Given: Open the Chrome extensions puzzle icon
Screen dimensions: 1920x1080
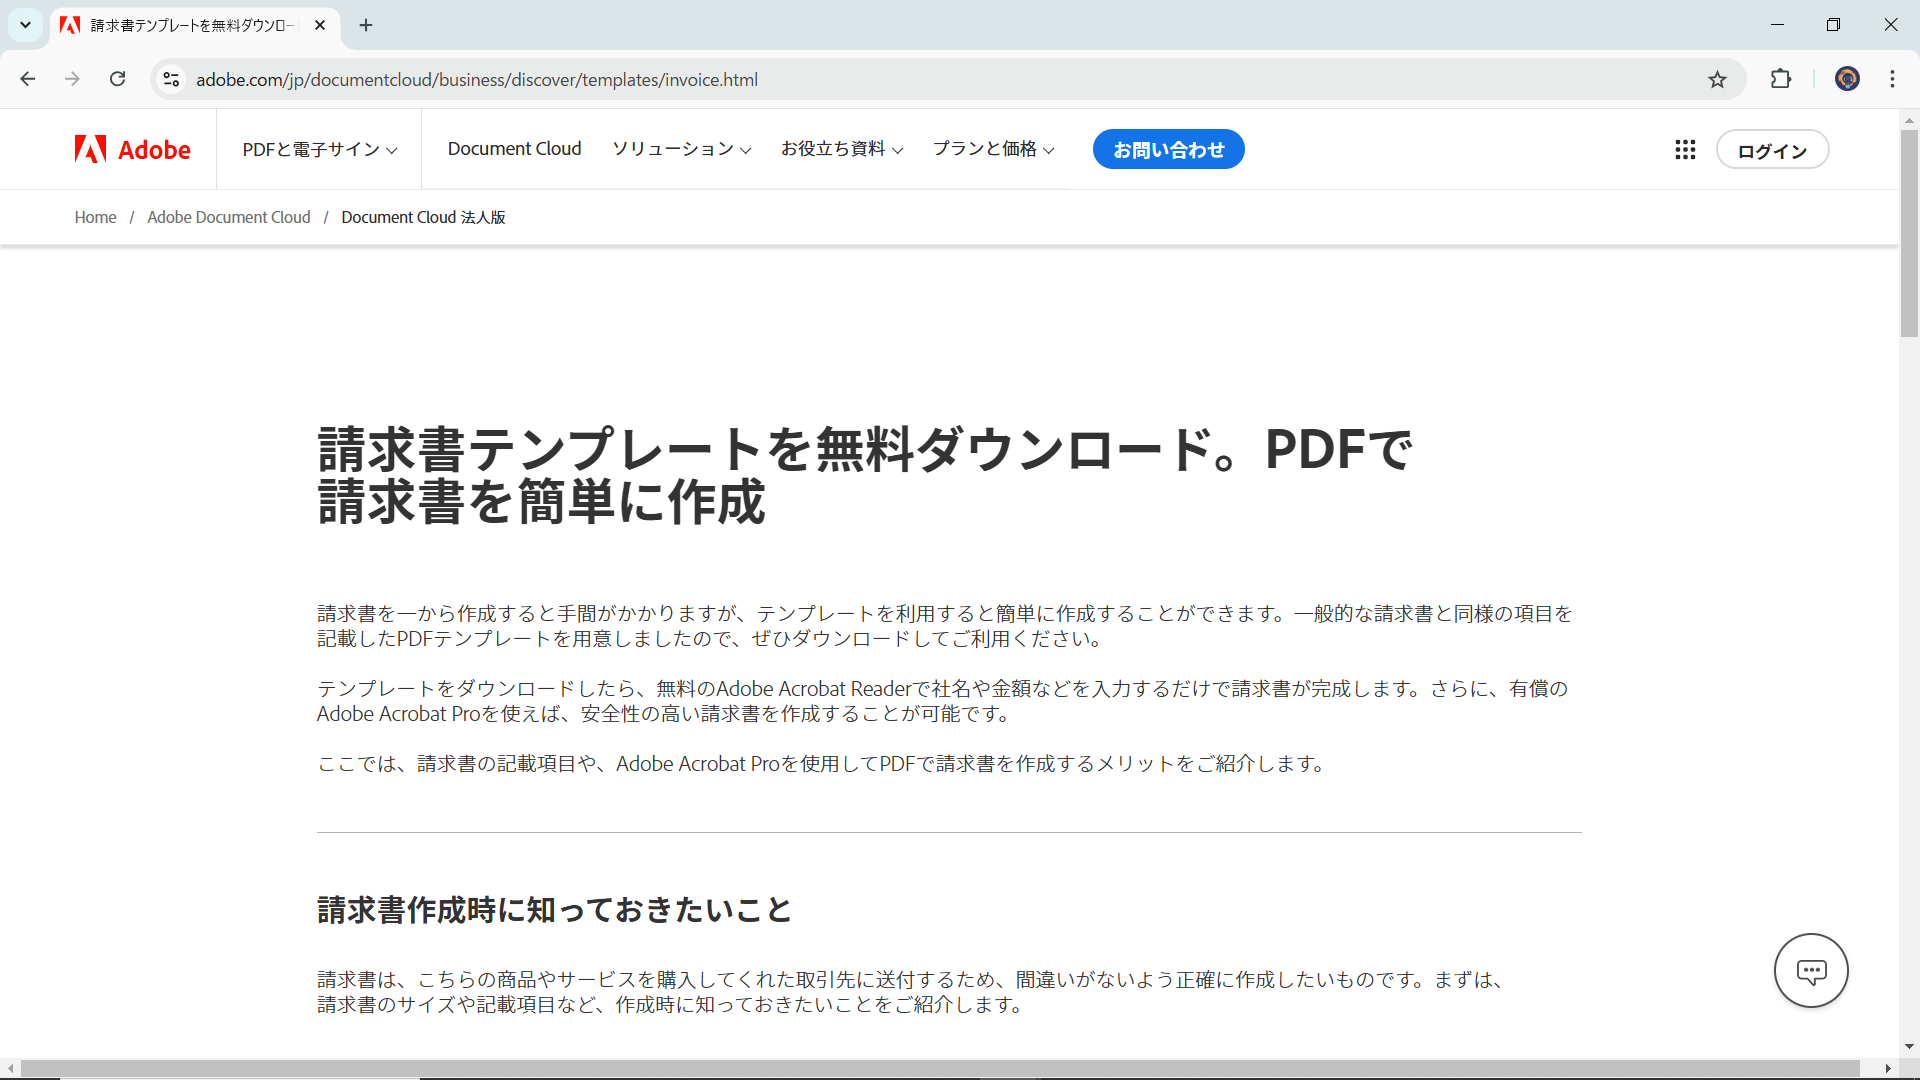Looking at the screenshot, I should click(1781, 79).
